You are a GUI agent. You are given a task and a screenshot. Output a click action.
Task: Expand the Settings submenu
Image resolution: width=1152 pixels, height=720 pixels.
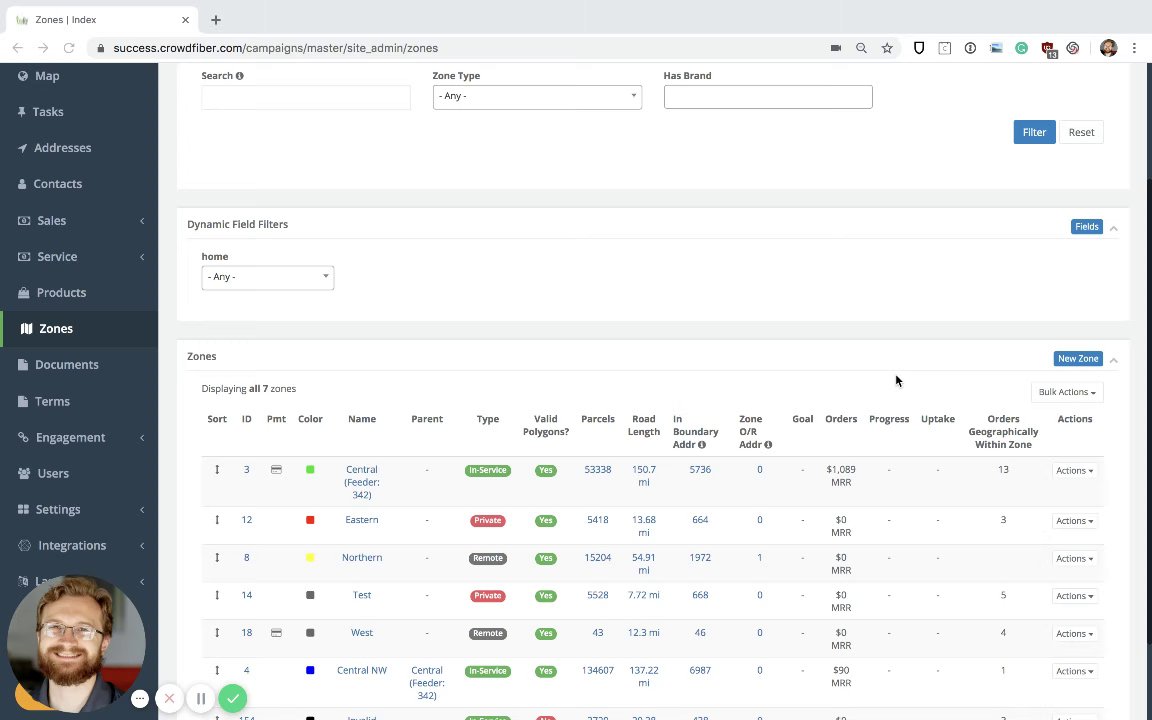(79, 509)
